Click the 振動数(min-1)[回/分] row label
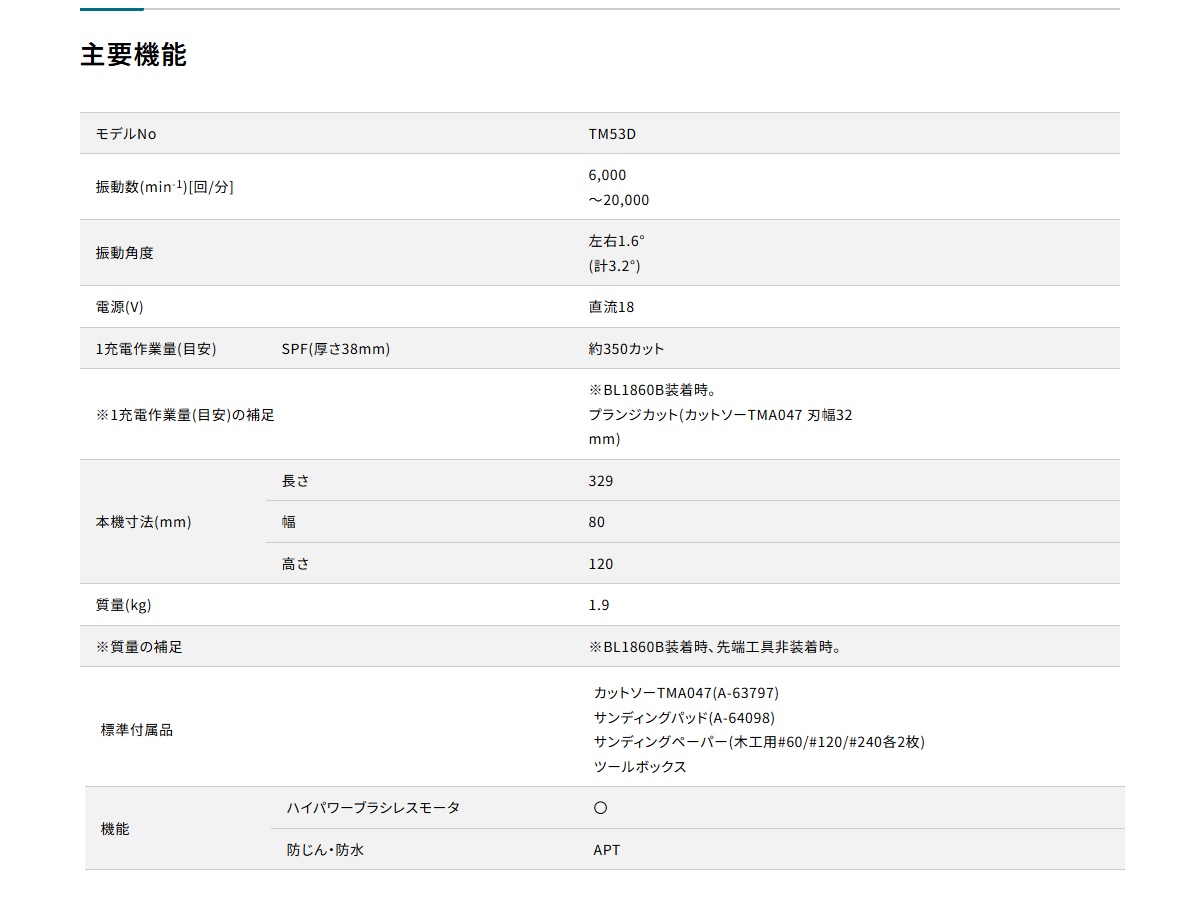Image resolution: width=1193 pixels, height=899 pixels. coord(164,187)
